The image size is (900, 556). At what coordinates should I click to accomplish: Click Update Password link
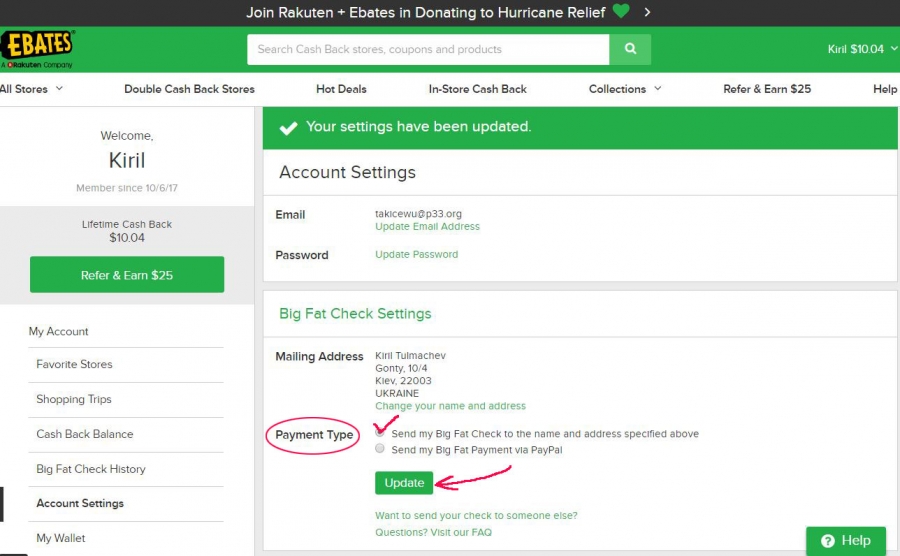pos(417,254)
